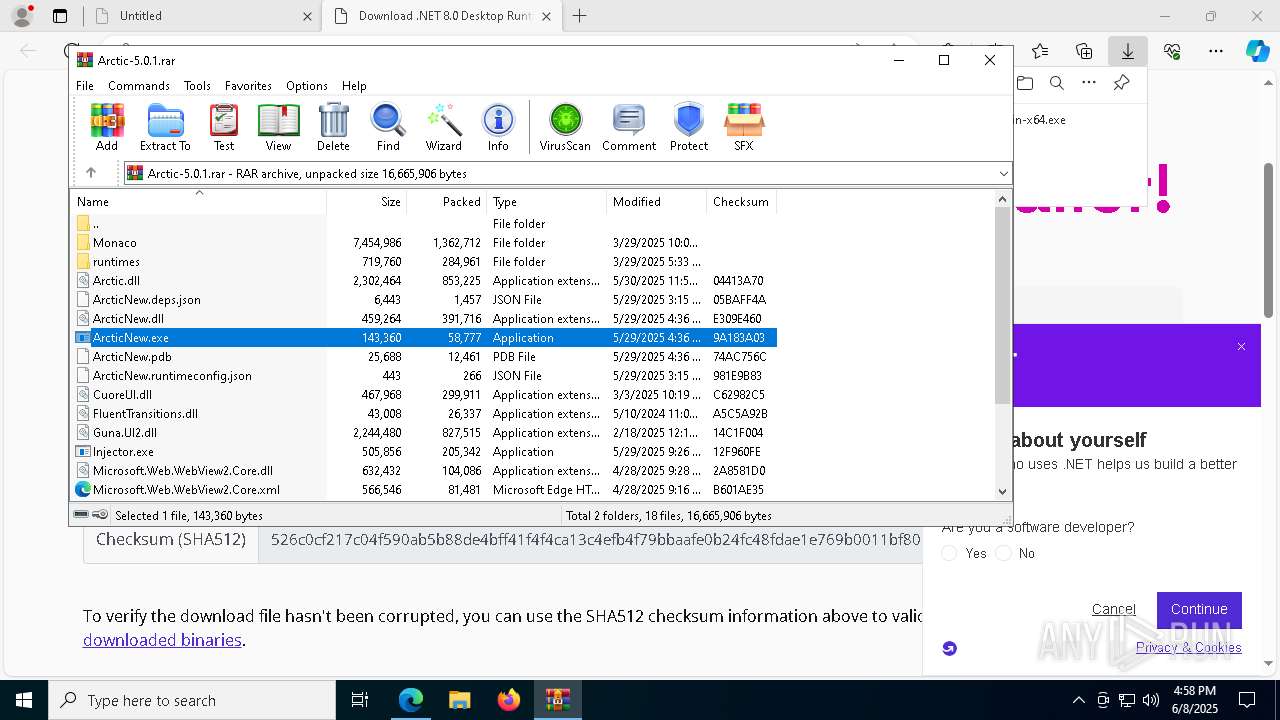Run VirusScan from the toolbar
Viewport: 1280px width, 720px height.
pos(565,127)
